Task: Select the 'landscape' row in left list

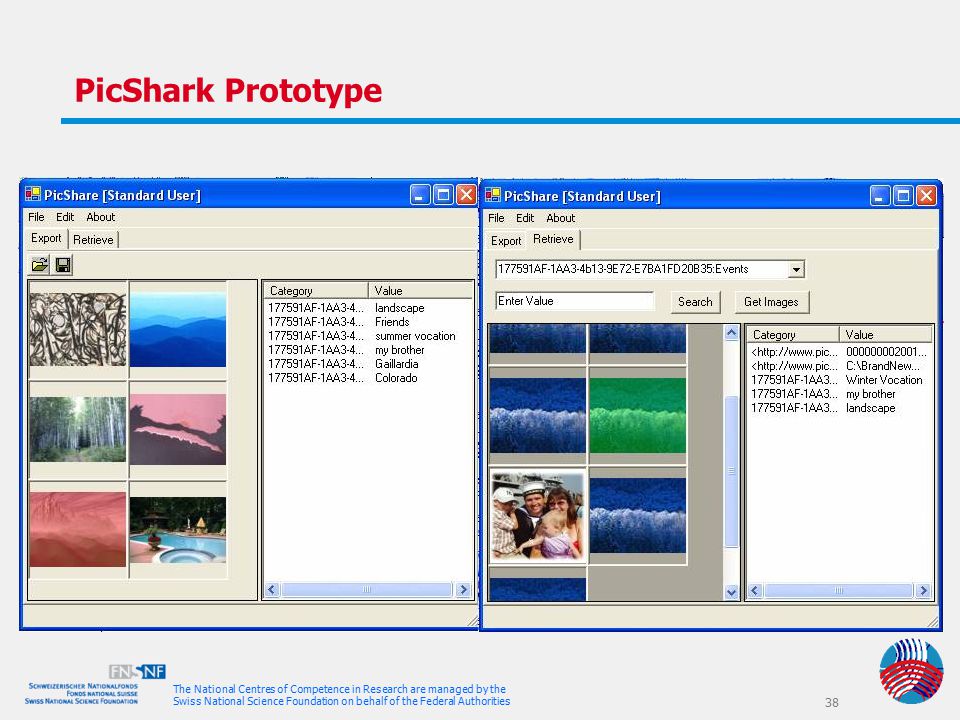Action: click(x=368, y=308)
